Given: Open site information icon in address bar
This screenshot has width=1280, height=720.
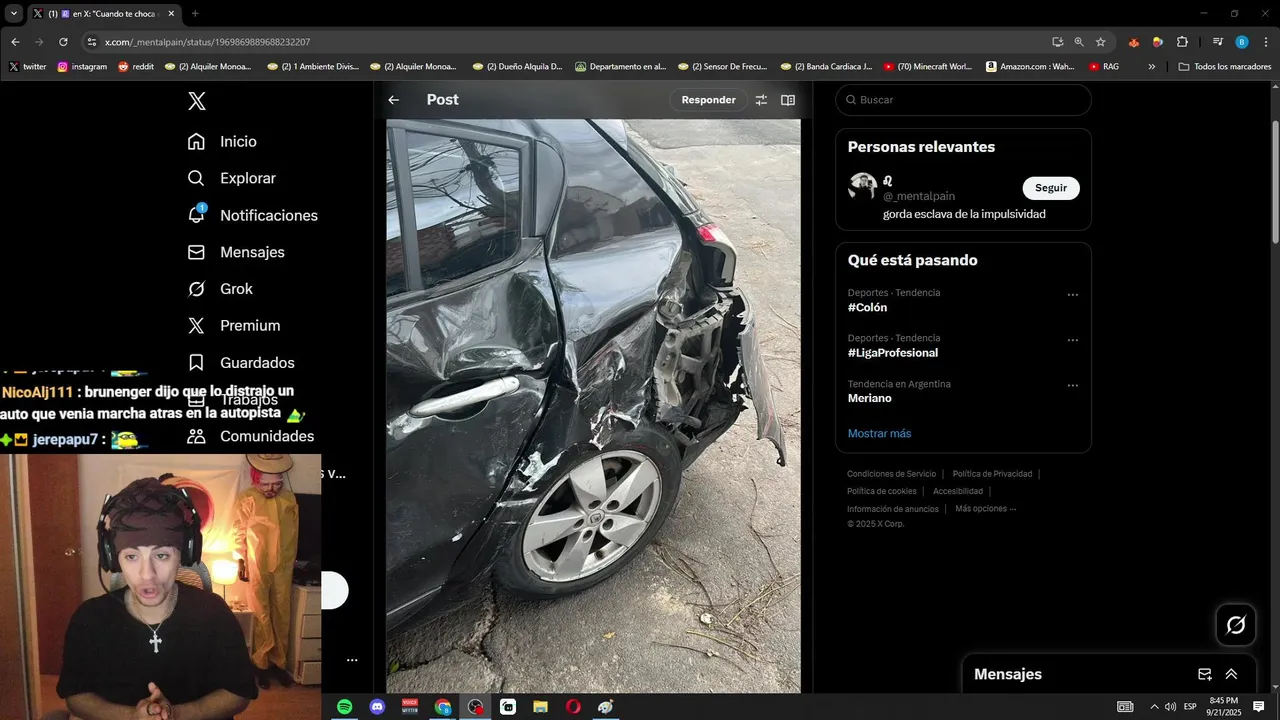Looking at the screenshot, I should (x=92, y=42).
